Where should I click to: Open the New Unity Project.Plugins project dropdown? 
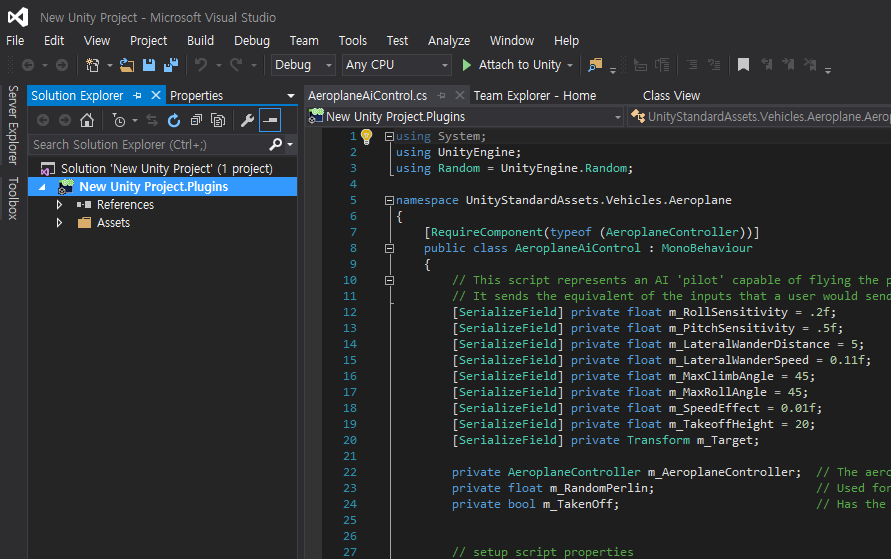tap(465, 117)
